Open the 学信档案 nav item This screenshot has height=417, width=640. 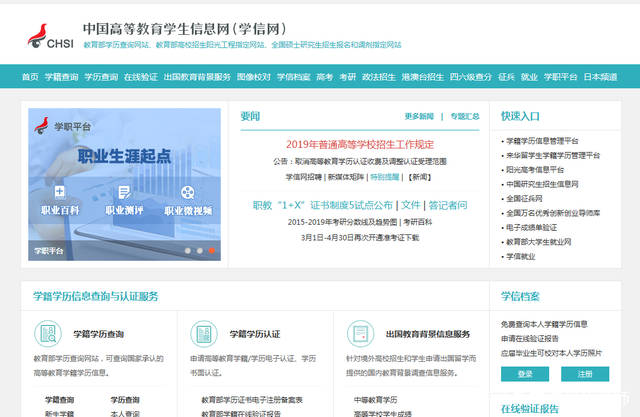(293, 77)
